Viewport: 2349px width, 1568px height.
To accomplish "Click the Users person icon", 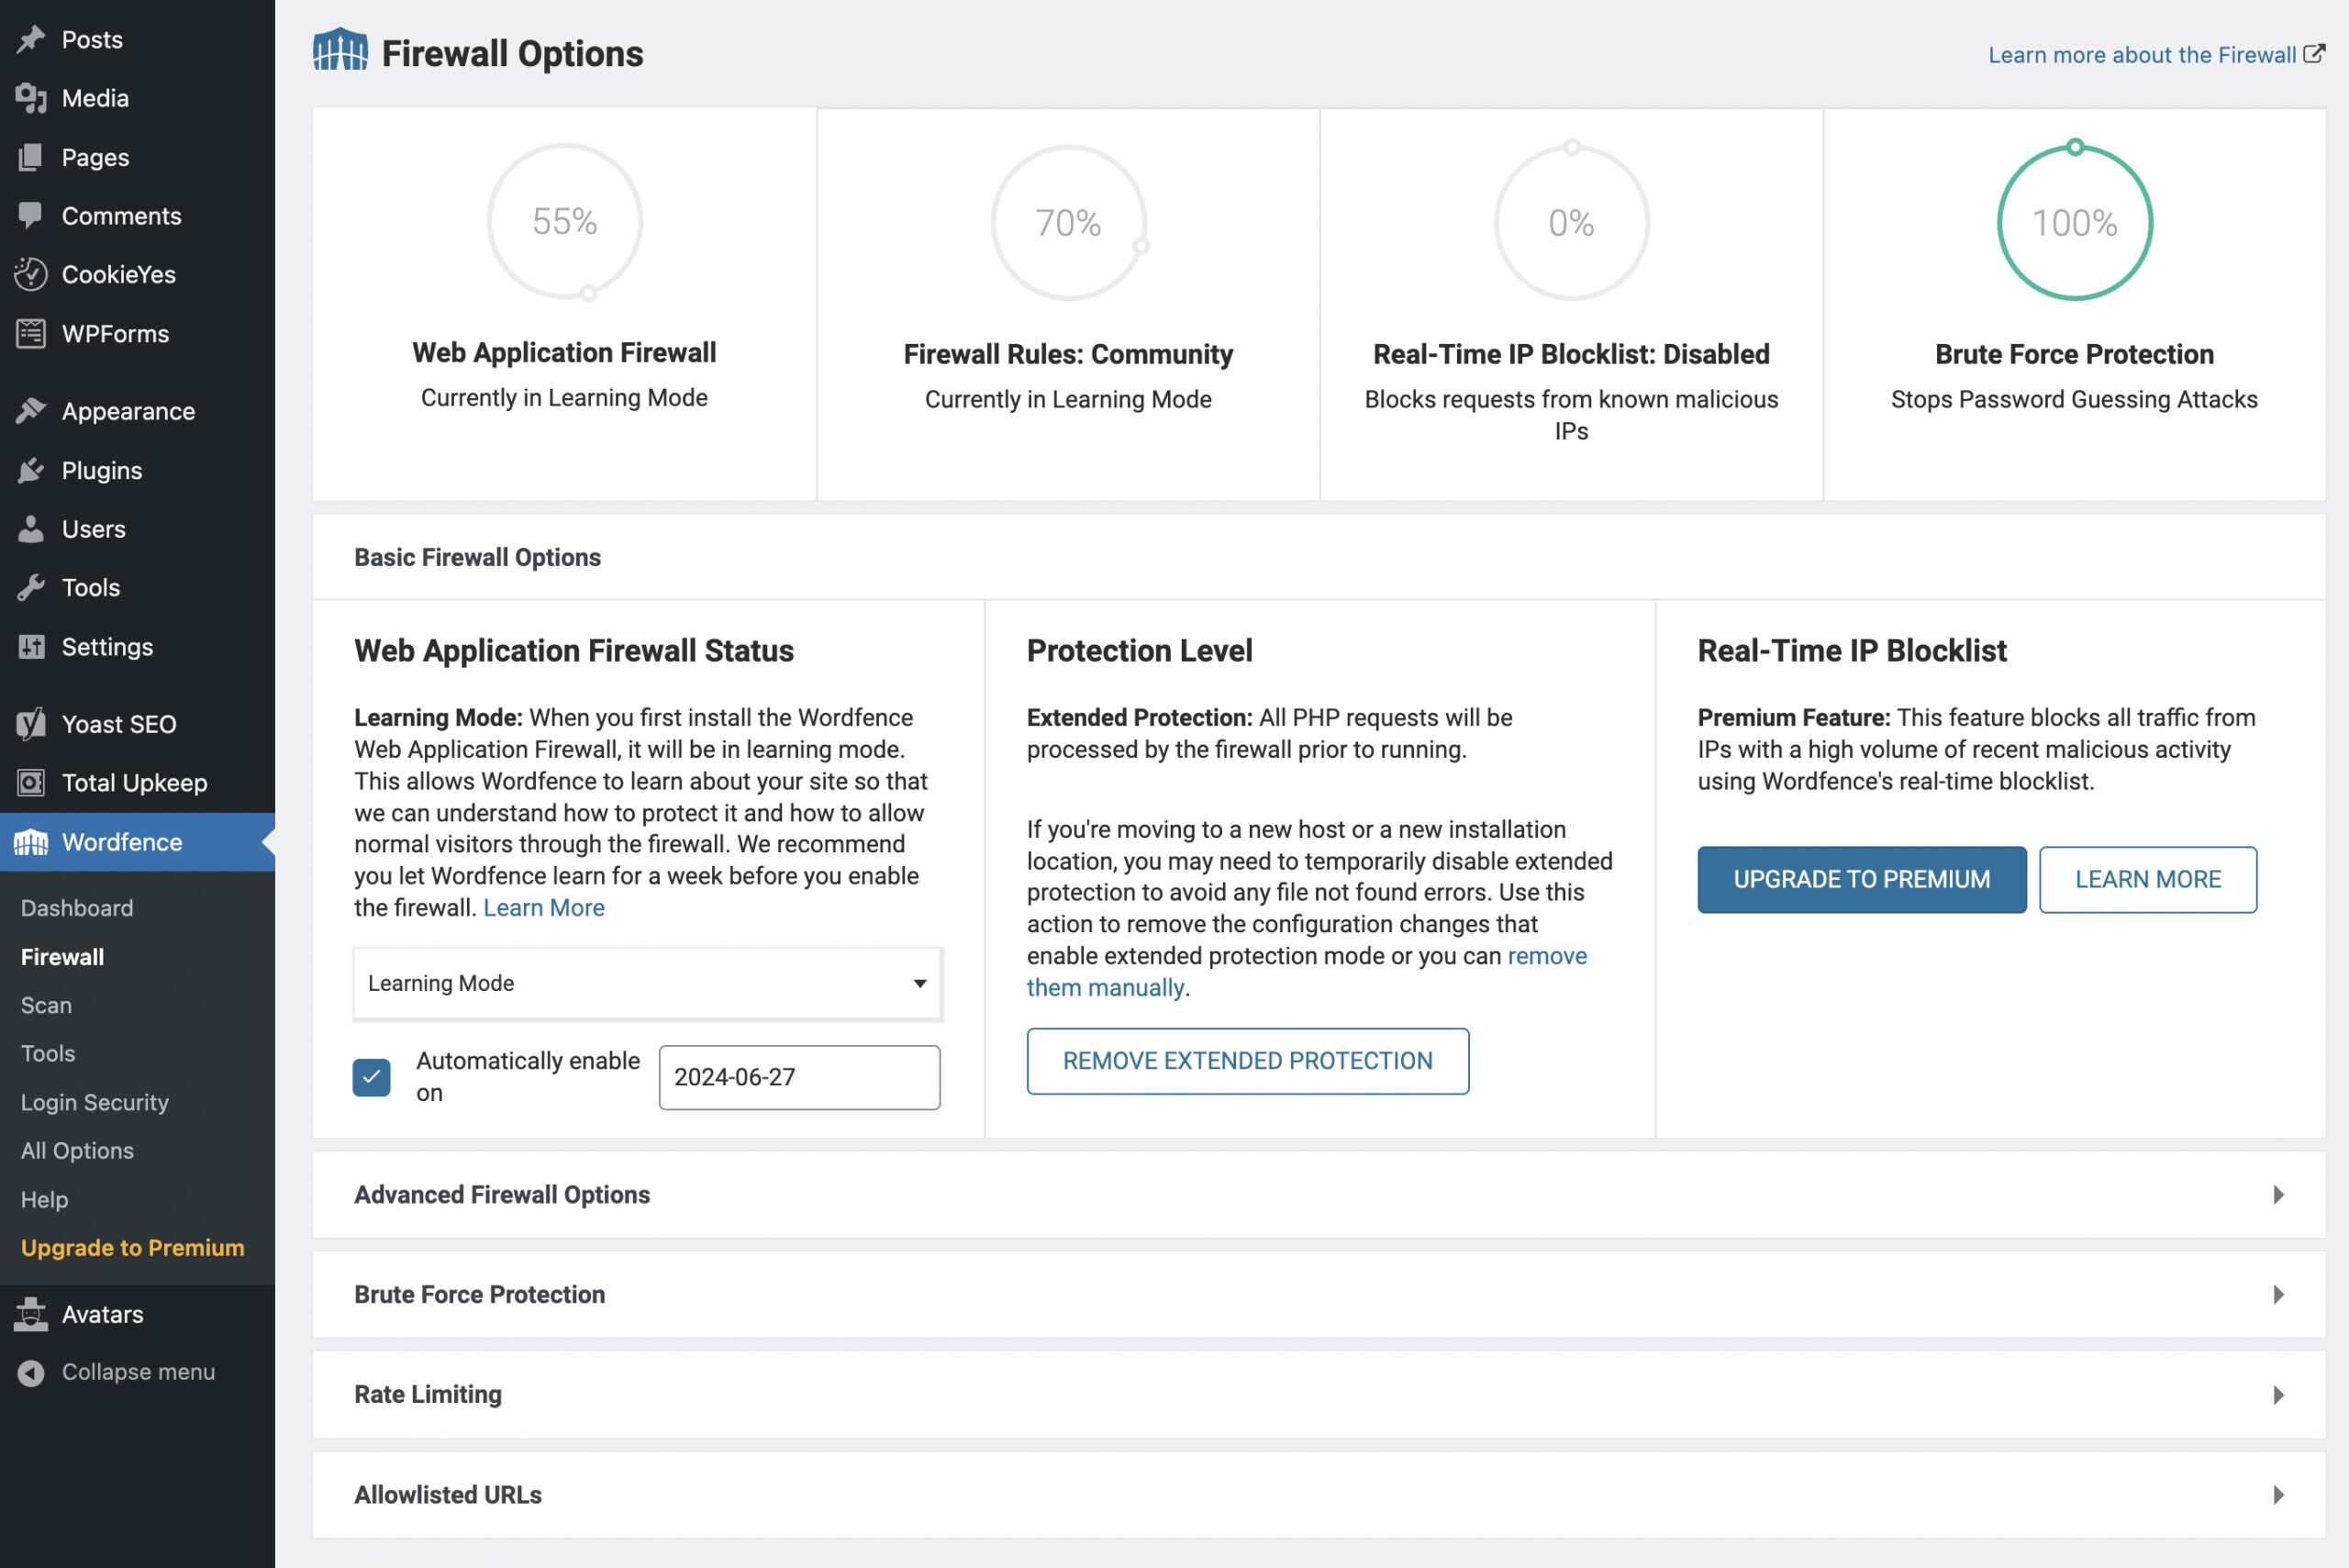I will coord(31,529).
